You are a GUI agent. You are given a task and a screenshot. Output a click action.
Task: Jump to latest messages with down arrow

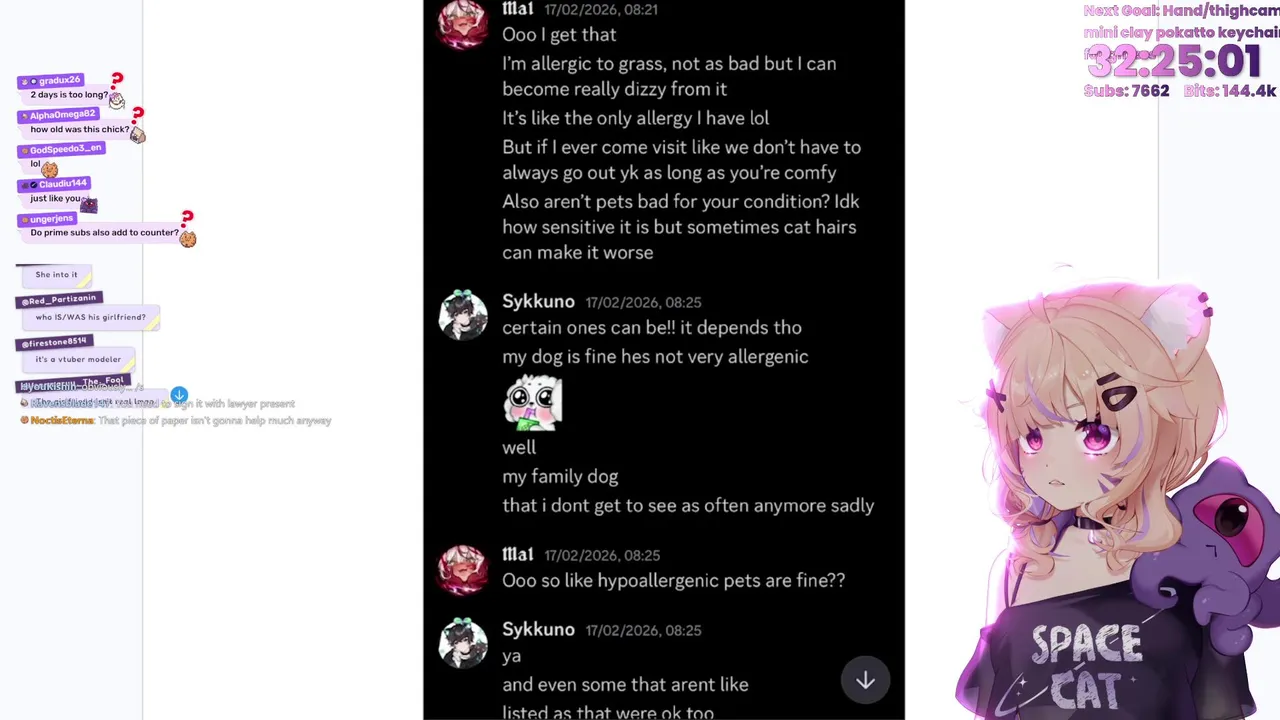click(865, 680)
